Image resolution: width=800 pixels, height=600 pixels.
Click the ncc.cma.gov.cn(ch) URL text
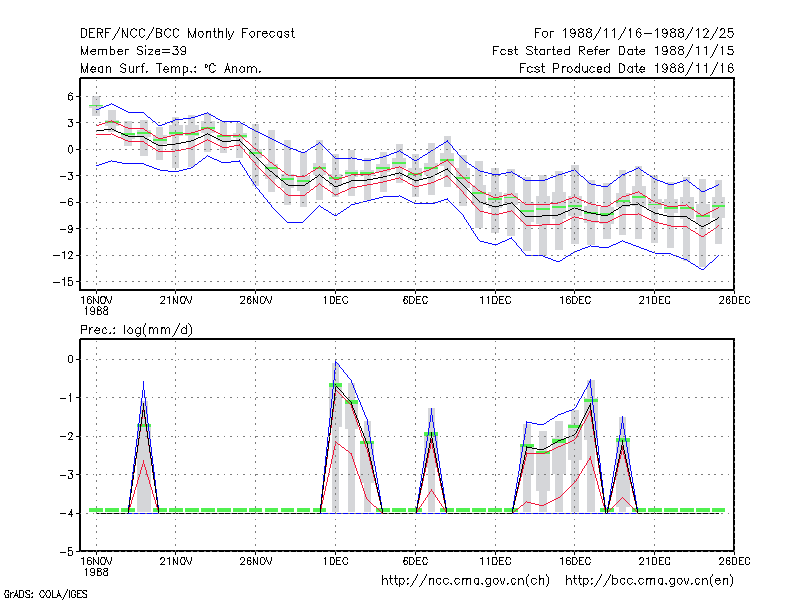(465, 581)
